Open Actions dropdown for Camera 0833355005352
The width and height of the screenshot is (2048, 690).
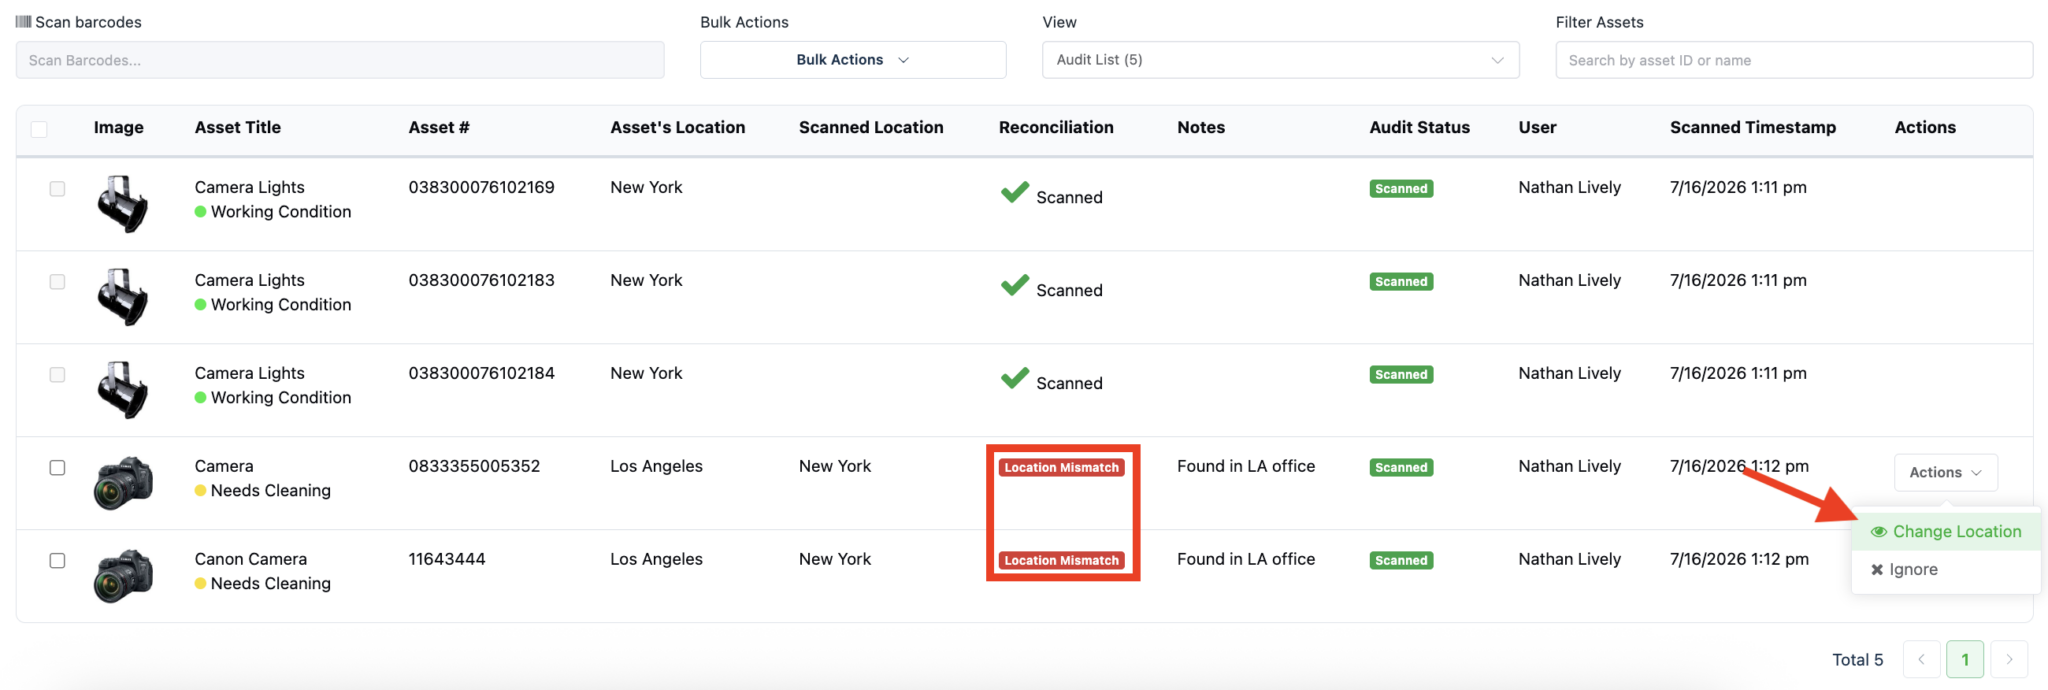1946,473
